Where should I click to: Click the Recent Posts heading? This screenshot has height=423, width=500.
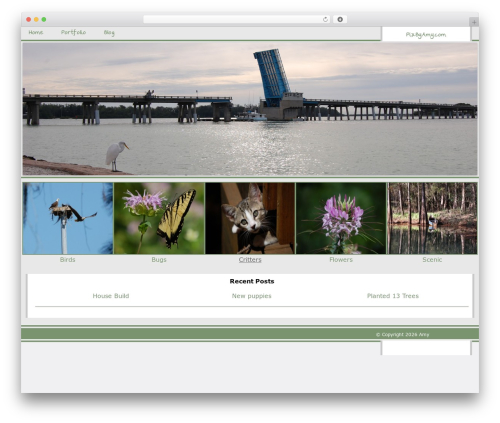(252, 281)
